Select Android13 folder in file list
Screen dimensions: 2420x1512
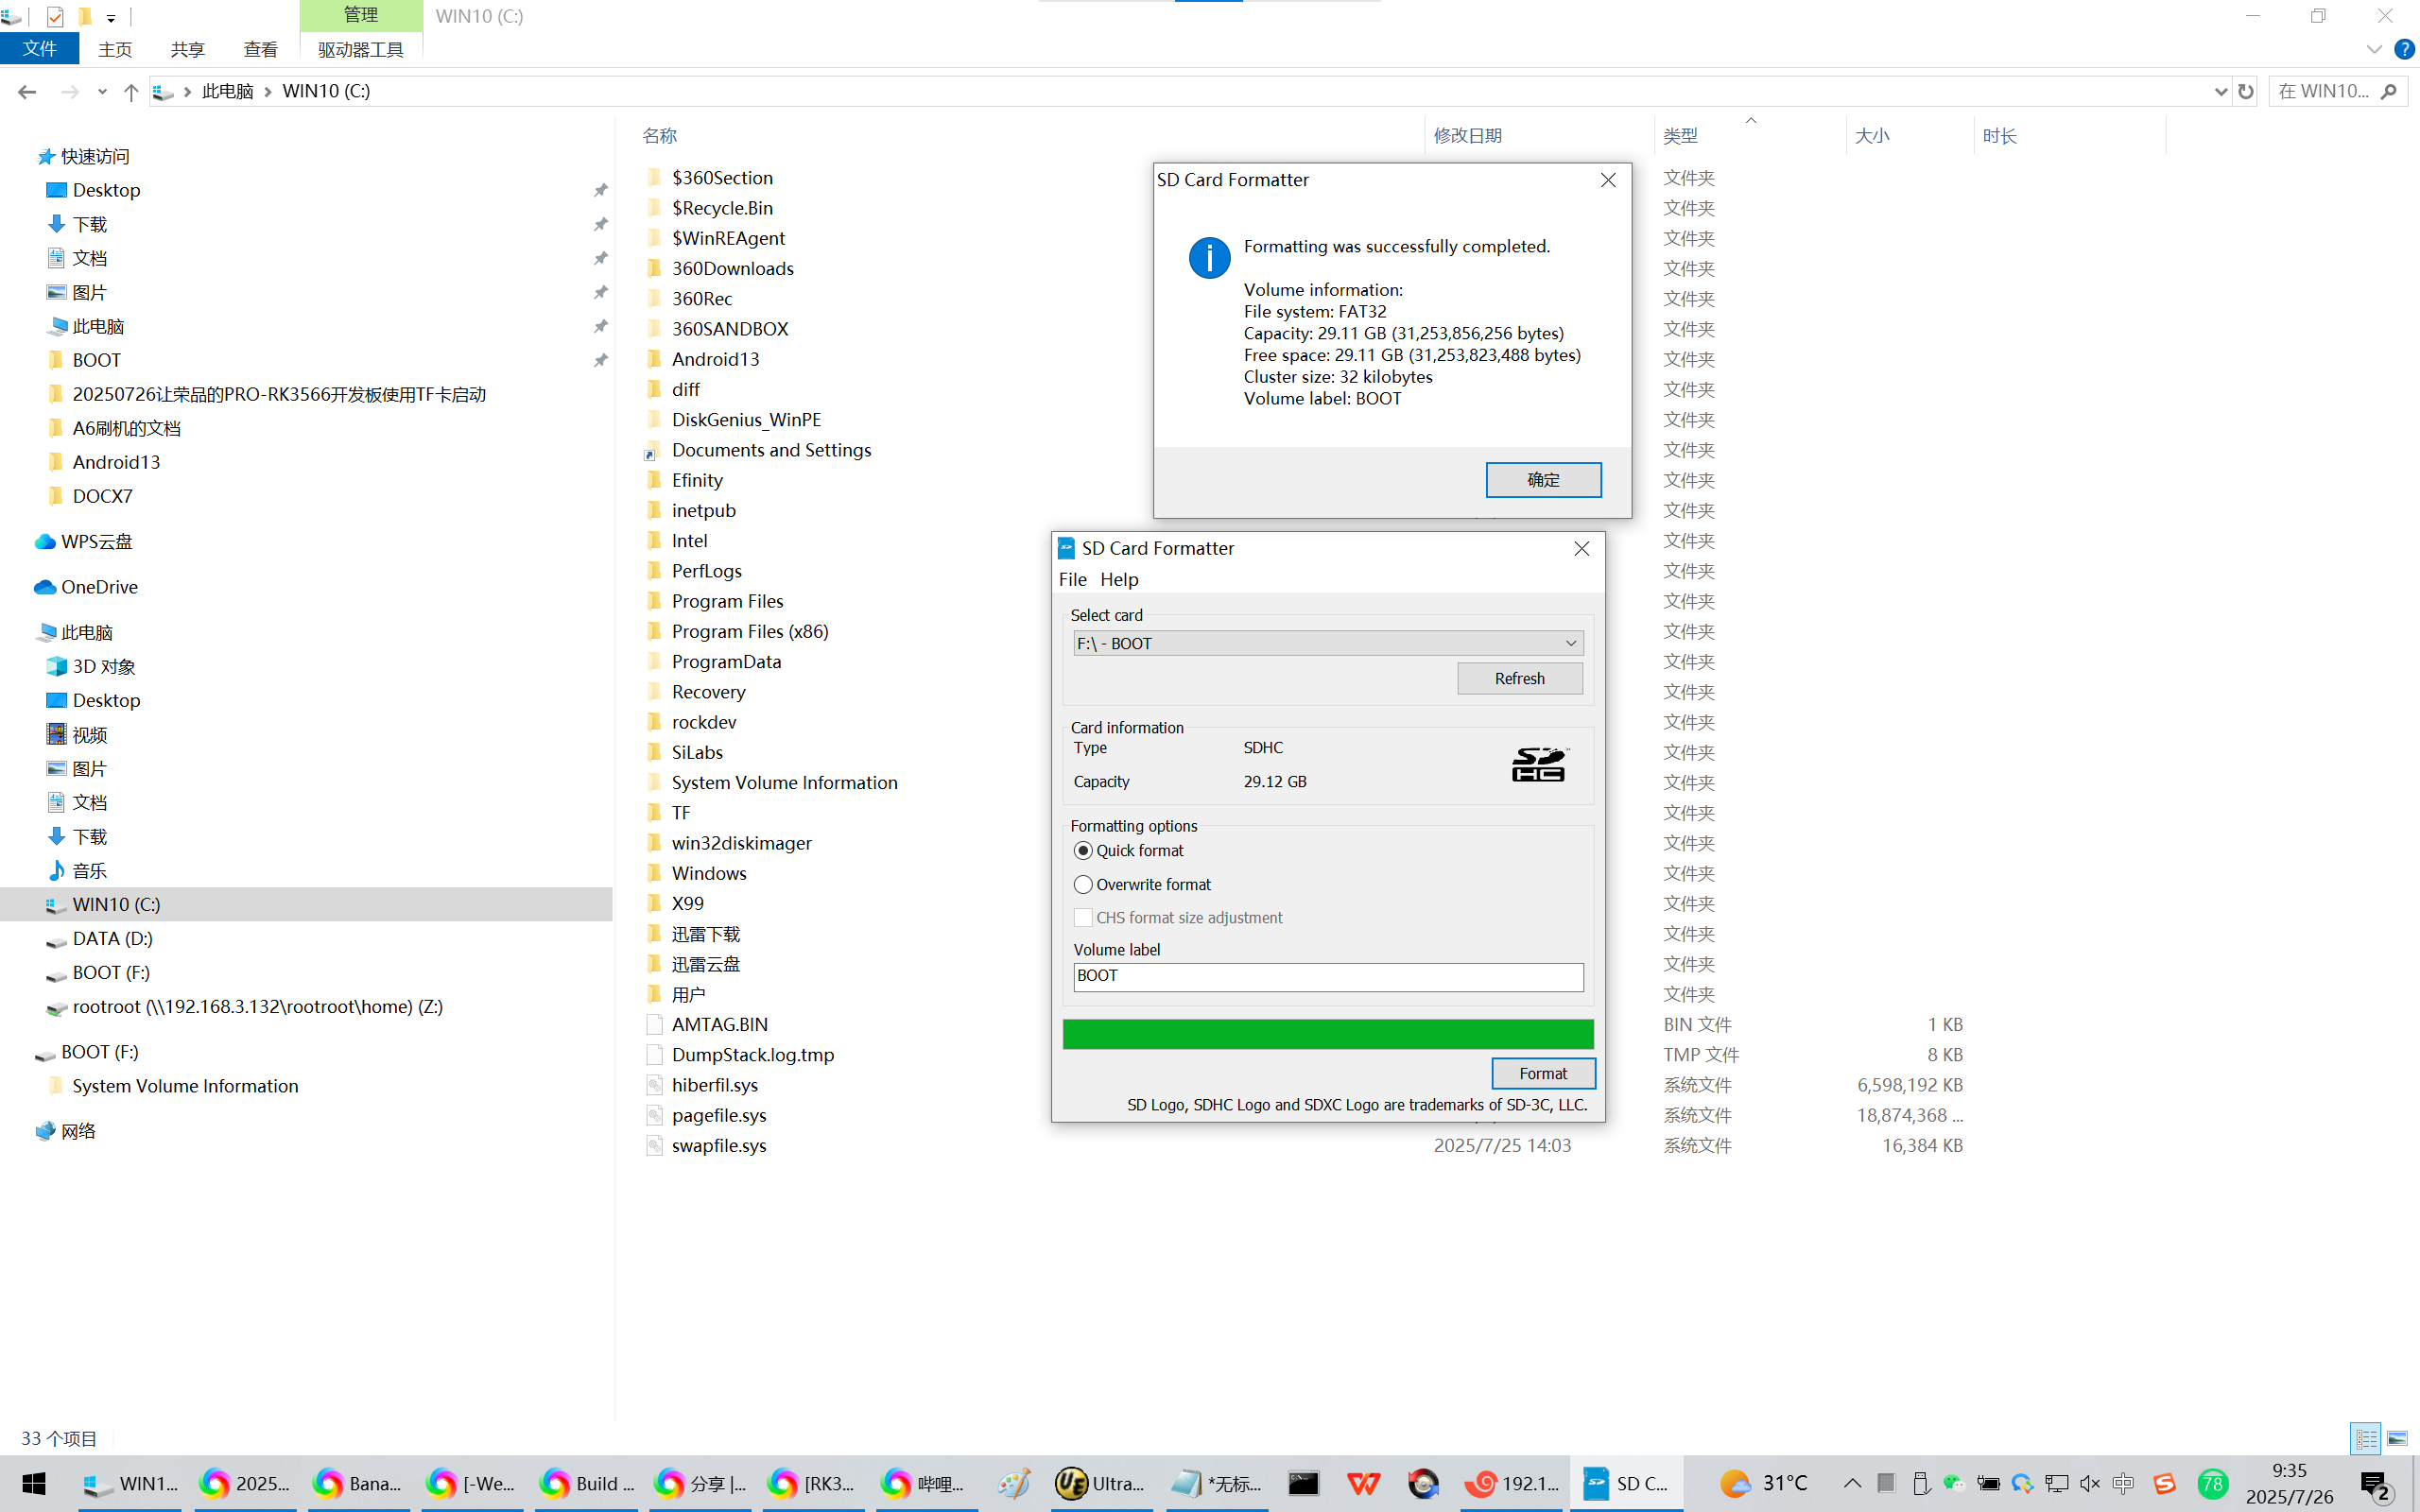[x=715, y=359]
